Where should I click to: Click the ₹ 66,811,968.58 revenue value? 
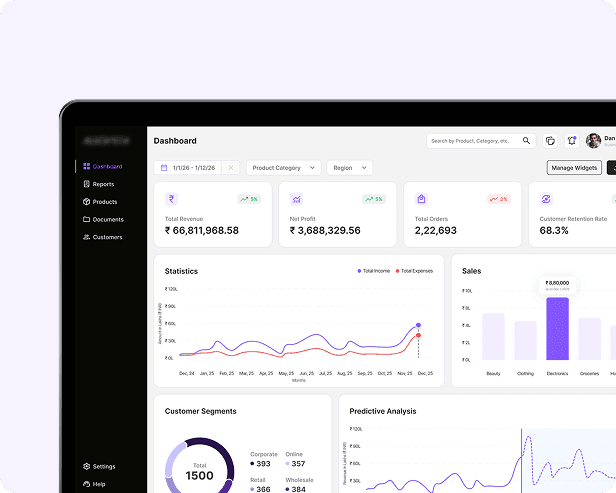click(202, 231)
